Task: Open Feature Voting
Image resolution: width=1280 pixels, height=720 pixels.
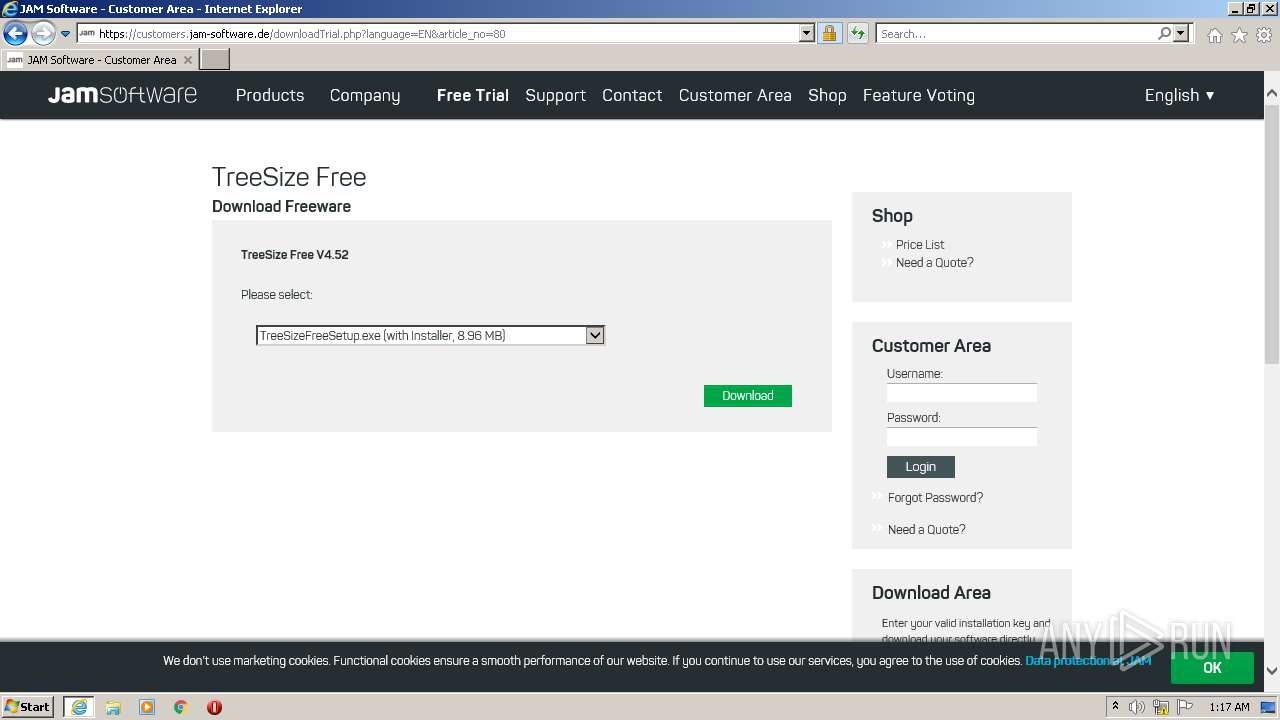Action: (919, 95)
